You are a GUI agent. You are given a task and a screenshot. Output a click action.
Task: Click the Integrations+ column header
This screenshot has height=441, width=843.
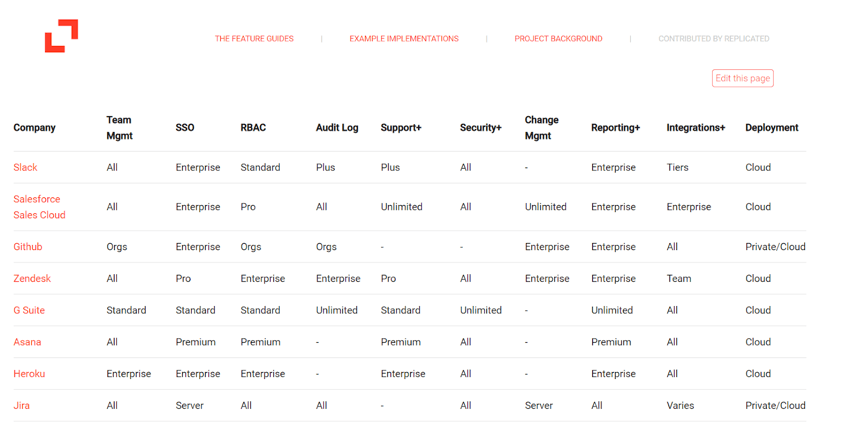[695, 128]
